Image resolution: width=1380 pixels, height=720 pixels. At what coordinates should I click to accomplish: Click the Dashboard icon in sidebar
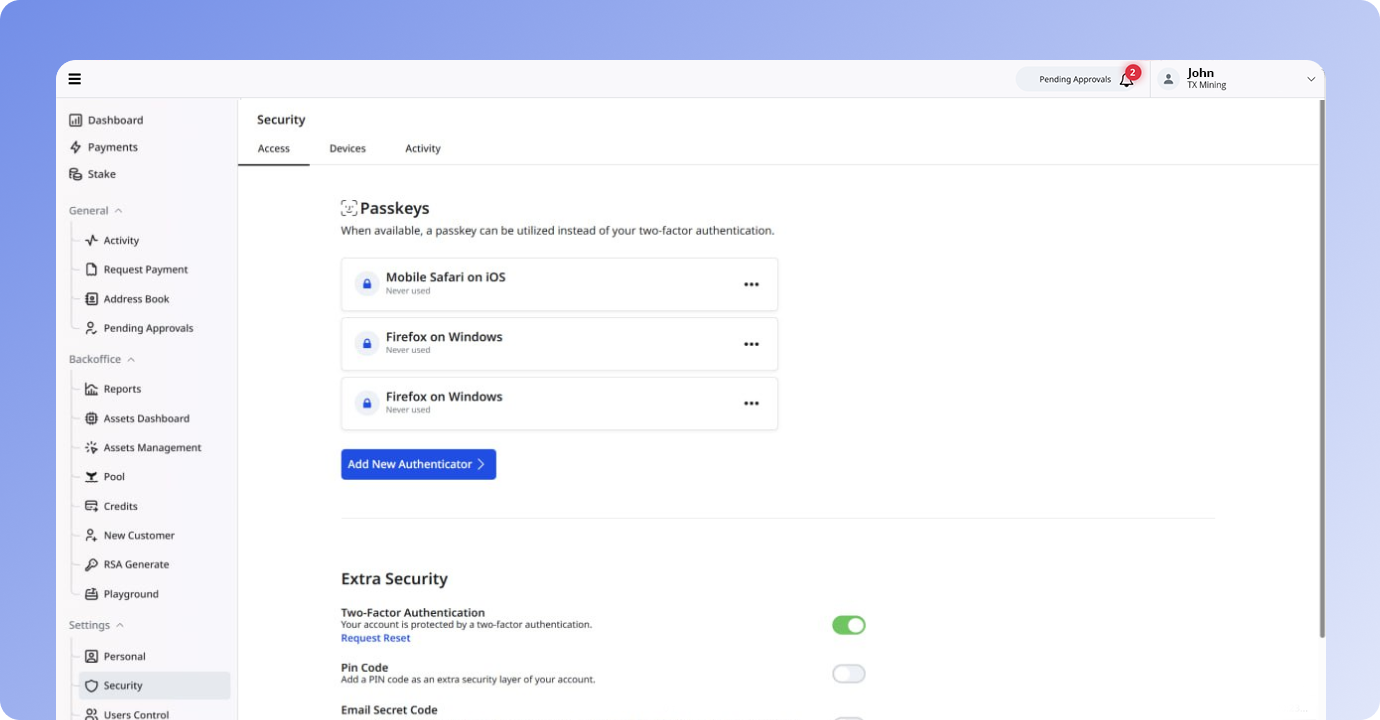[76, 120]
